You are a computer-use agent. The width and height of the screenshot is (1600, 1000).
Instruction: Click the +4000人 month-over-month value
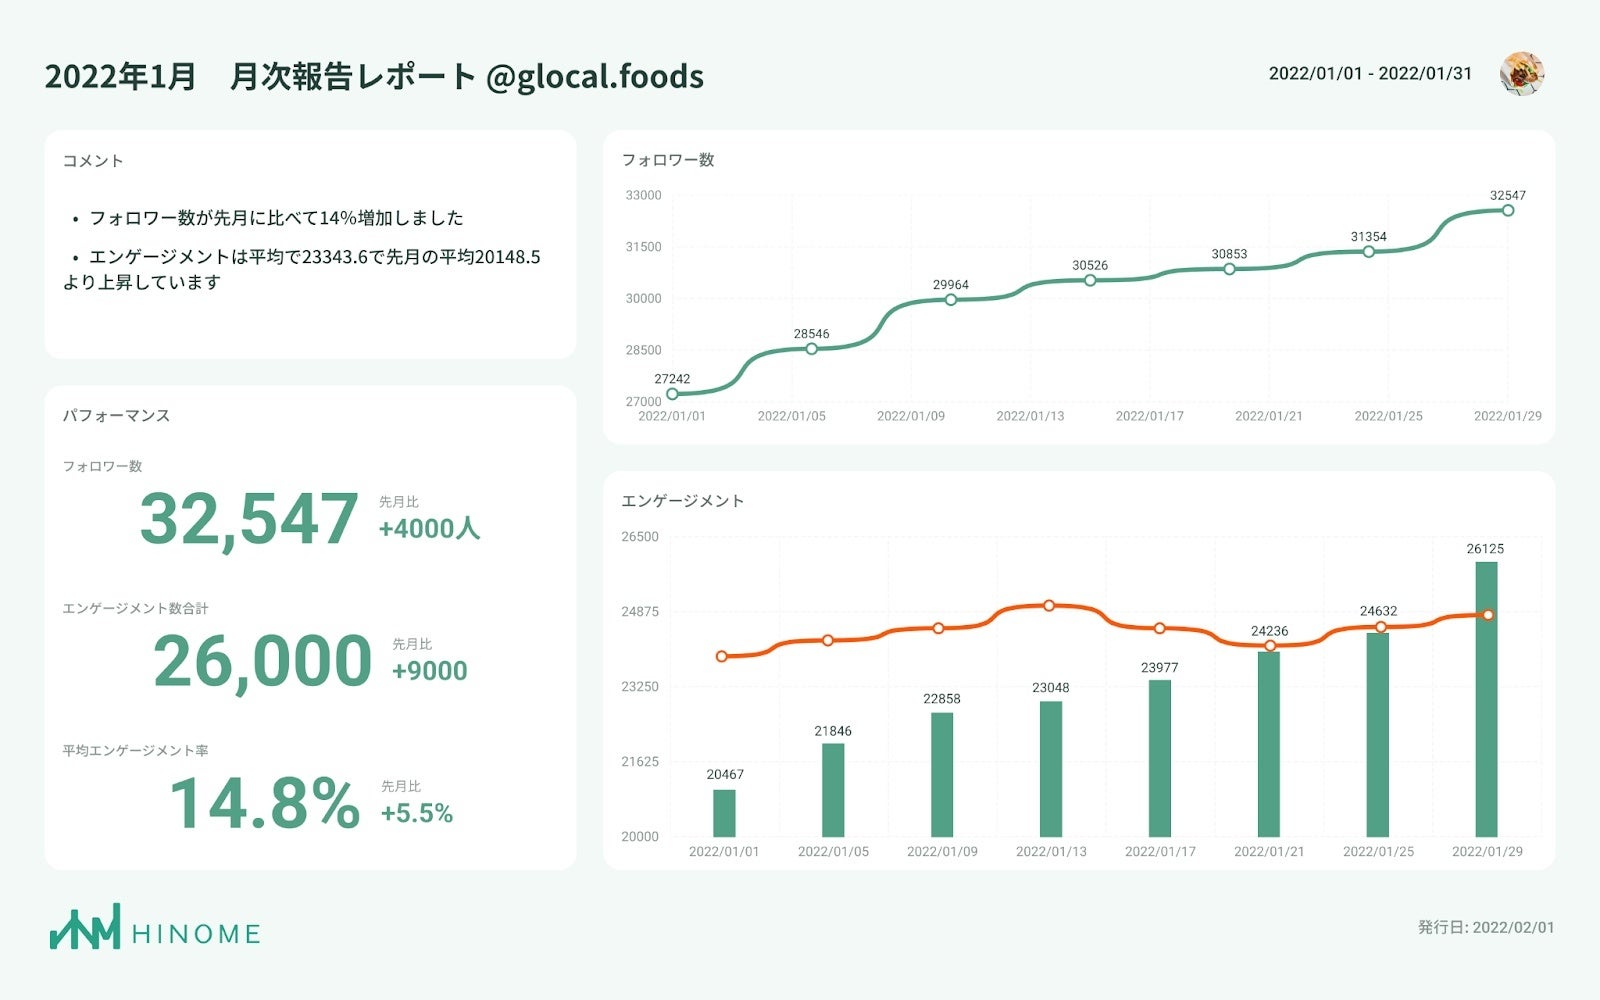(x=429, y=529)
